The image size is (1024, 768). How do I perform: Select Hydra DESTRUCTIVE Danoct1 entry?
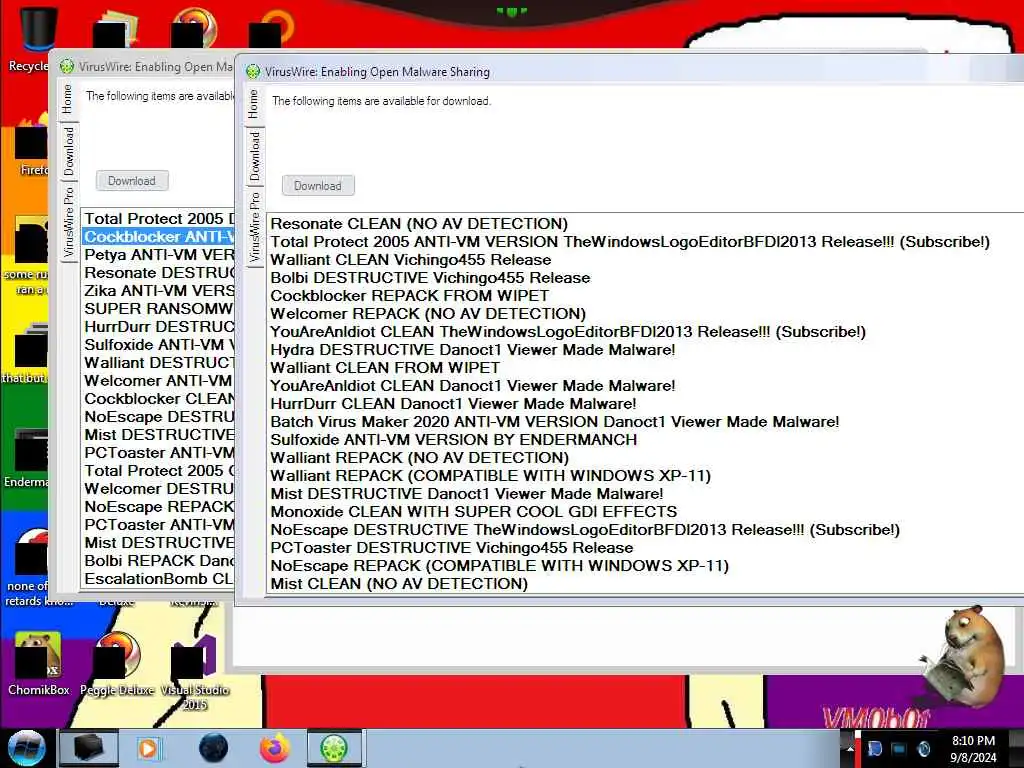(473, 349)
